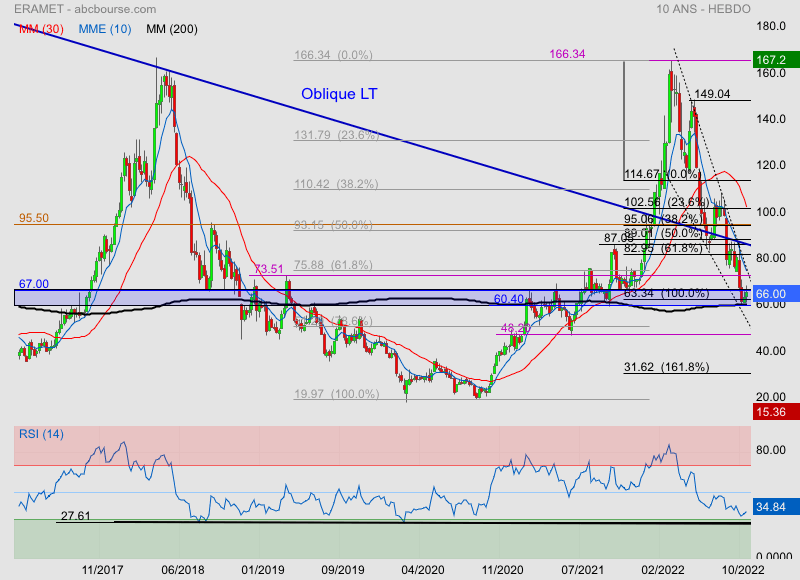Click the 149.04 resistance label
800x580 pixels.
pyautogui.click(x=712, y=94)
